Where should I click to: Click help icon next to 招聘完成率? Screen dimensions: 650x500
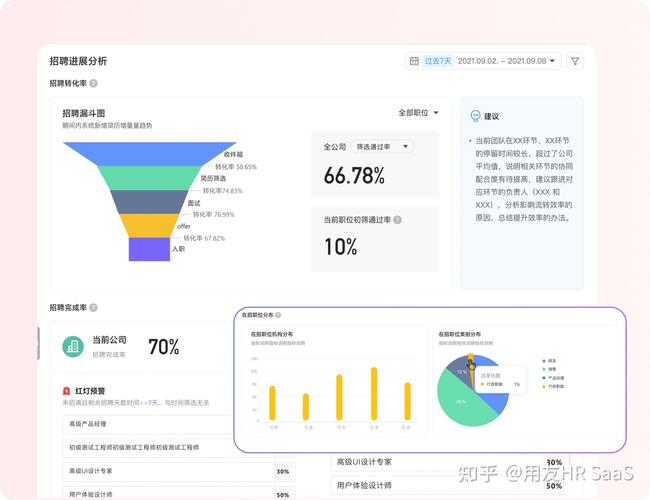click(94, 307)
